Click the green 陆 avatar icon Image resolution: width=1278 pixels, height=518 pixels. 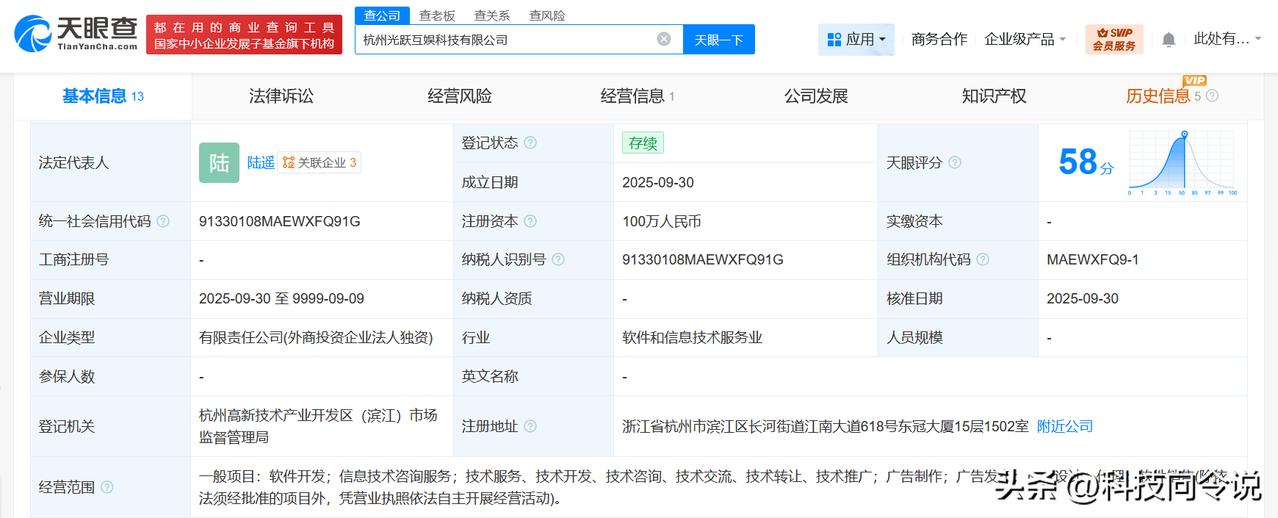(x=219, y=162)
